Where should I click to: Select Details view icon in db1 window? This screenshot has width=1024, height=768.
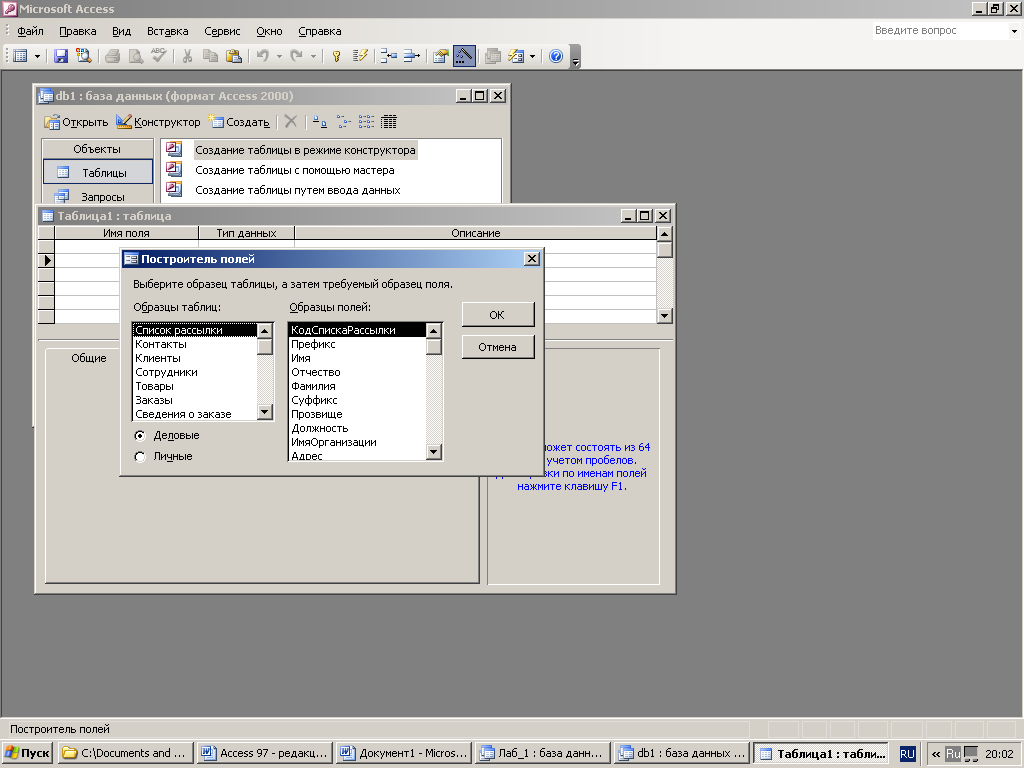pyautogui.click(x=389, y=121)
